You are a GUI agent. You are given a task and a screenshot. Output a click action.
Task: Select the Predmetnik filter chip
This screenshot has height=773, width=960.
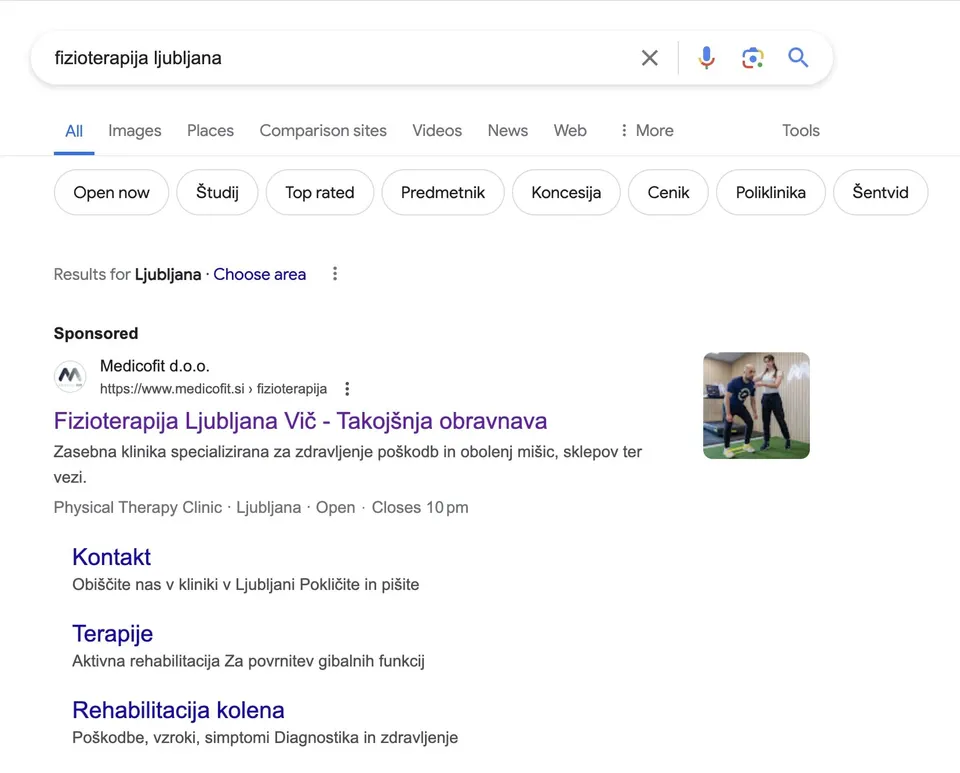coord(443,192)
